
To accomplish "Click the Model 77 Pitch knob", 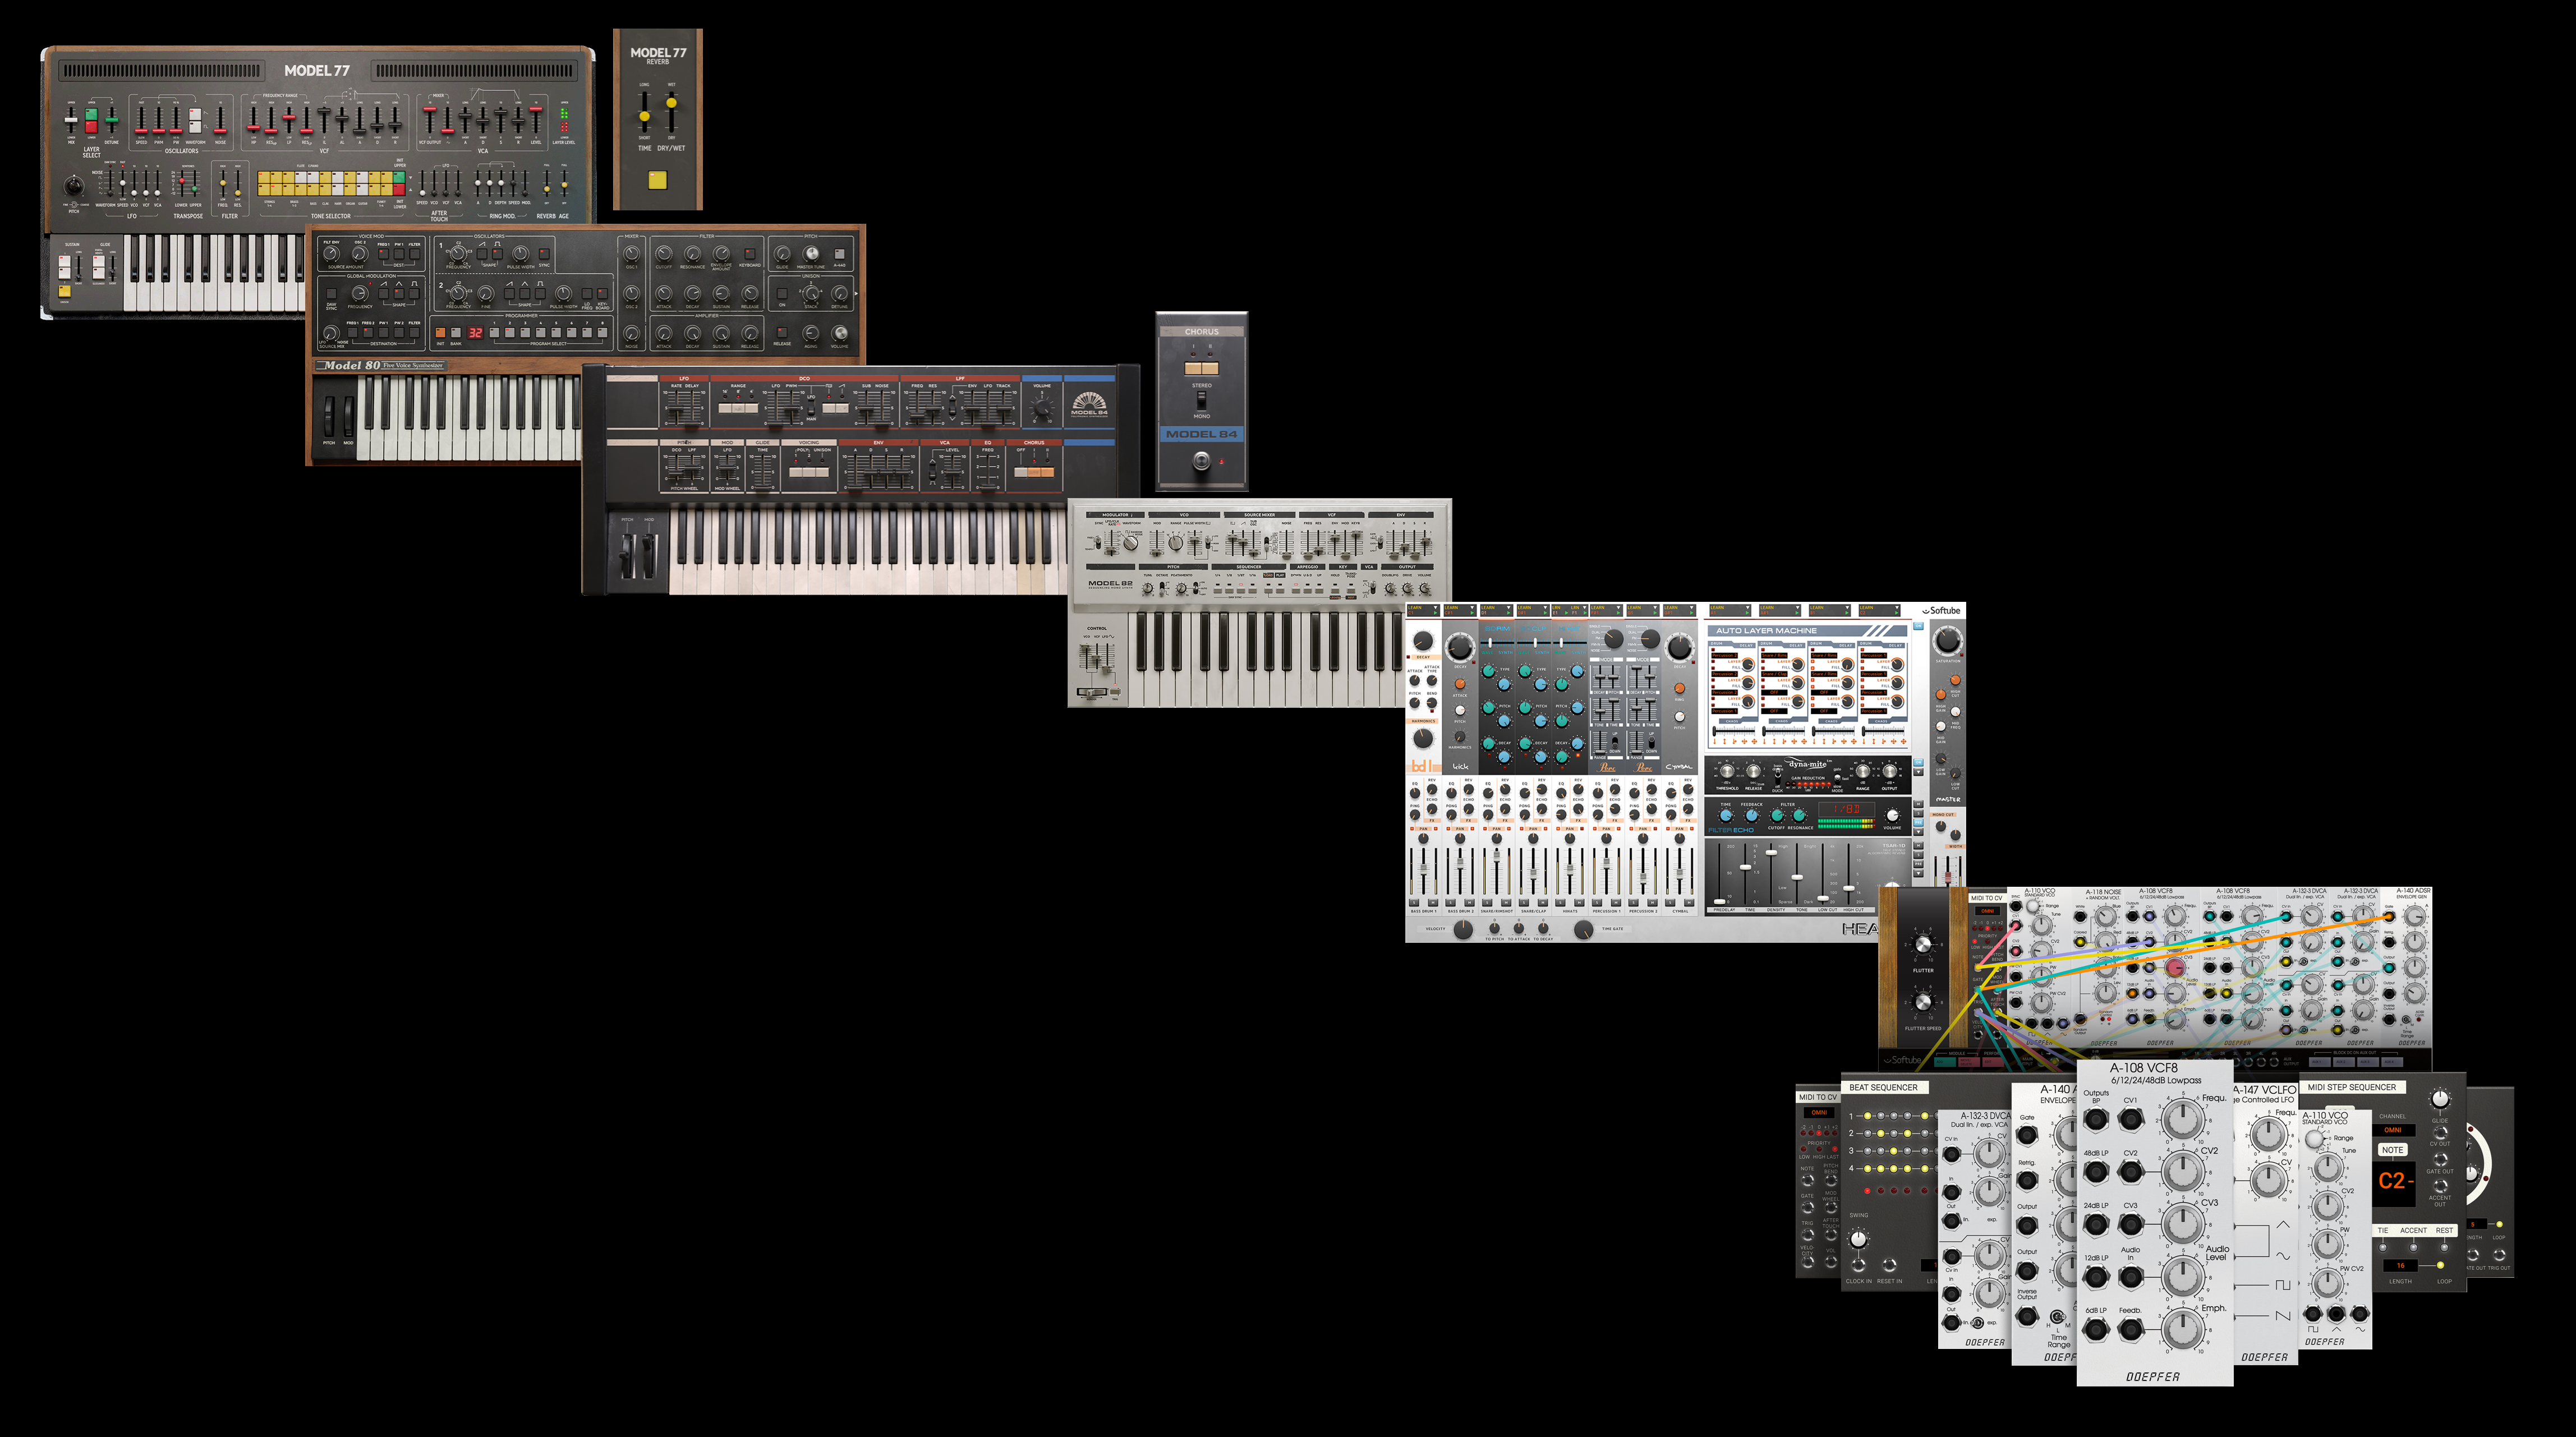I will click(73, 186).
